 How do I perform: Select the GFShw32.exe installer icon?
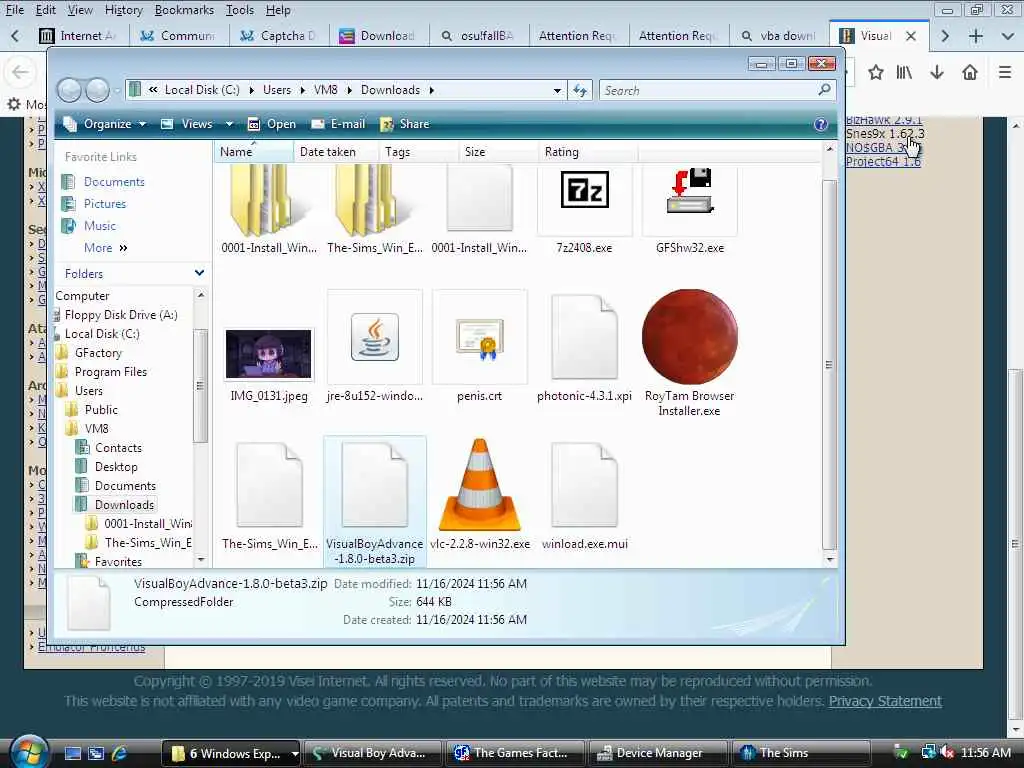tap(690, 191)
